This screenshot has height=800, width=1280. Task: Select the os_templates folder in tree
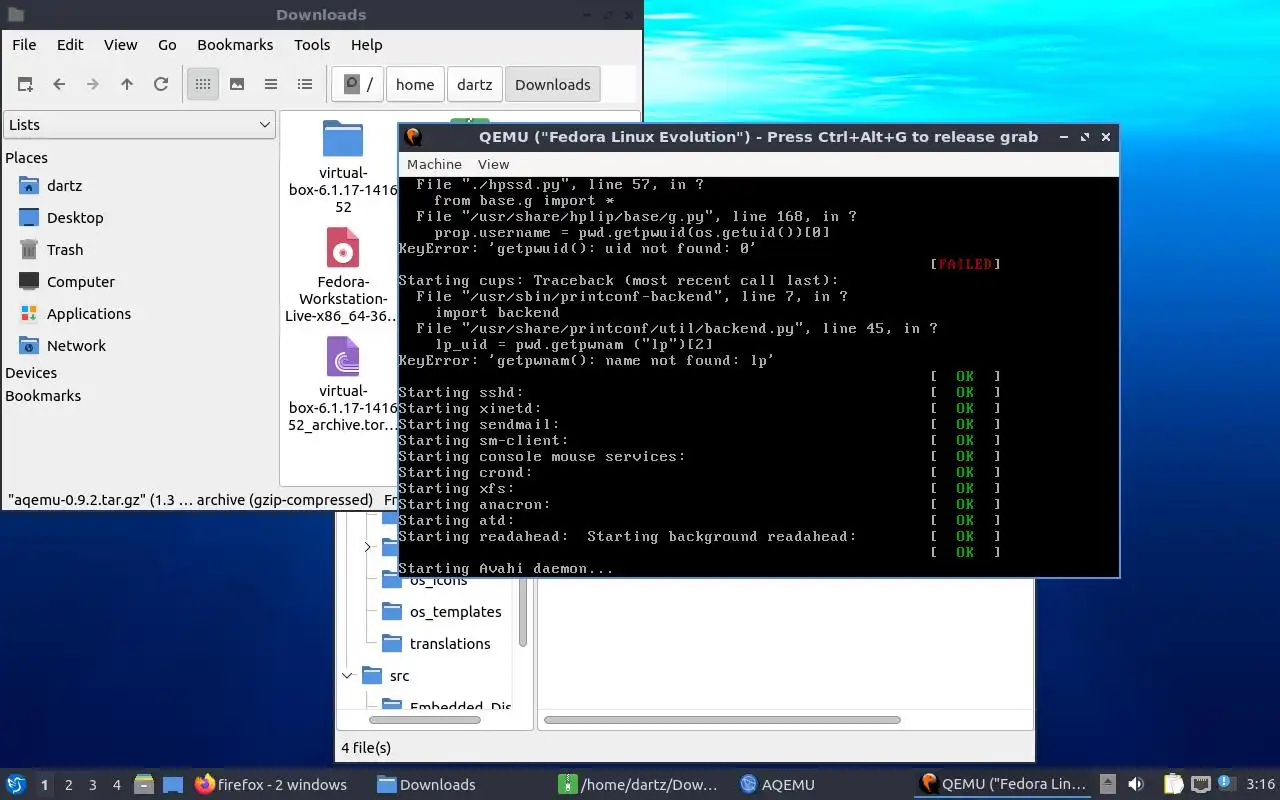tap(455, 612)
